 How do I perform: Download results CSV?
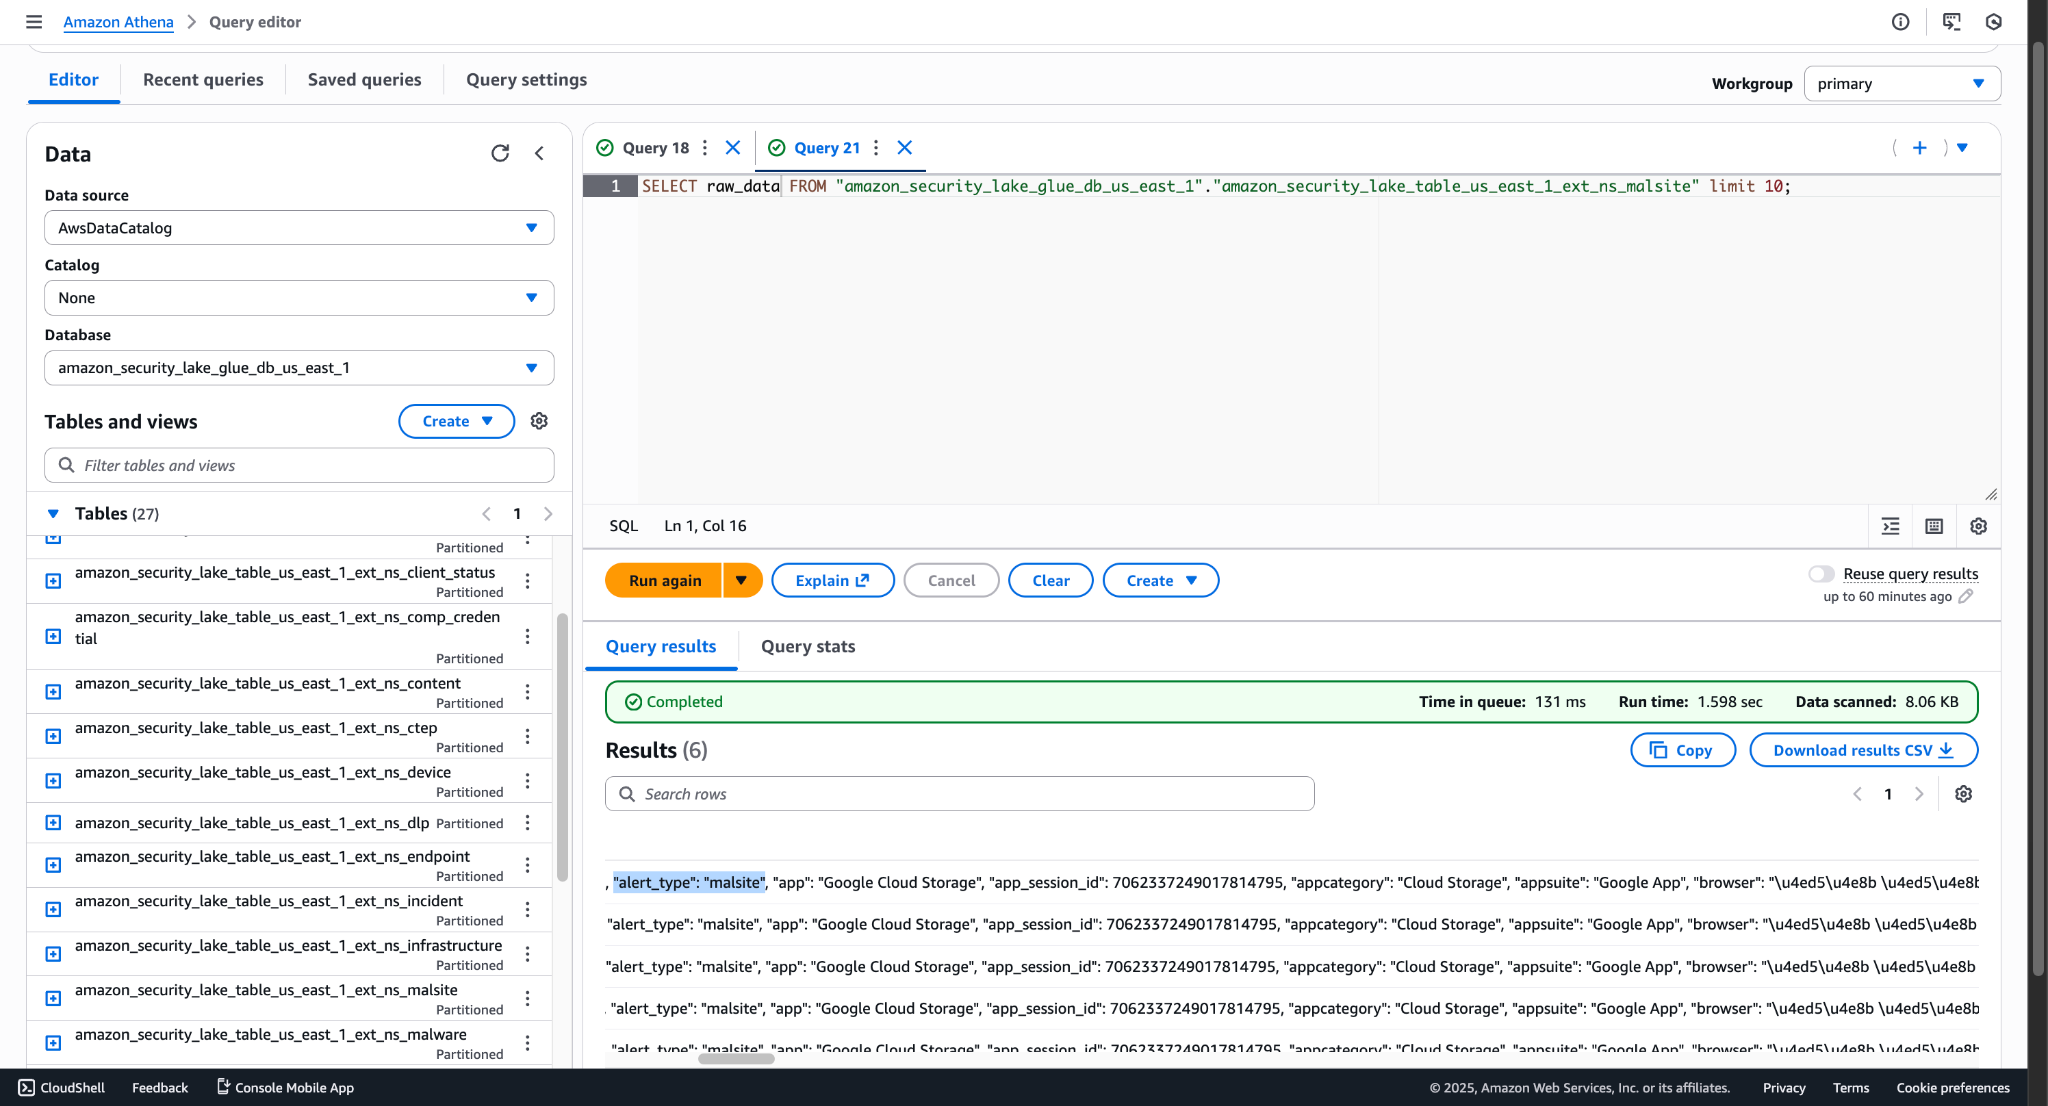tap(1863, 751)
